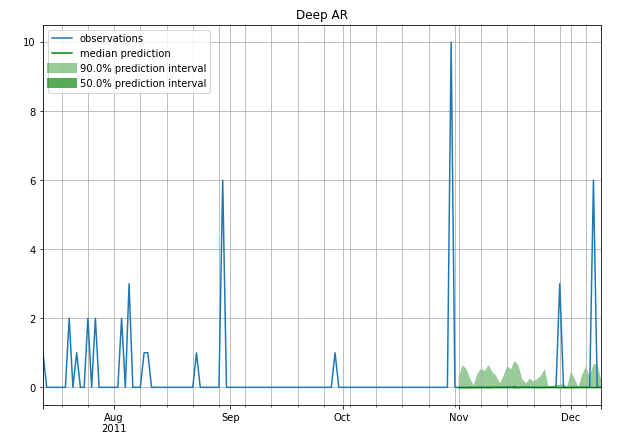Image resolution: width=627 pixels, height=439 pixels.
Task: Select the 50.0% prediction interval legend swatch
Action: coord(61,83)
